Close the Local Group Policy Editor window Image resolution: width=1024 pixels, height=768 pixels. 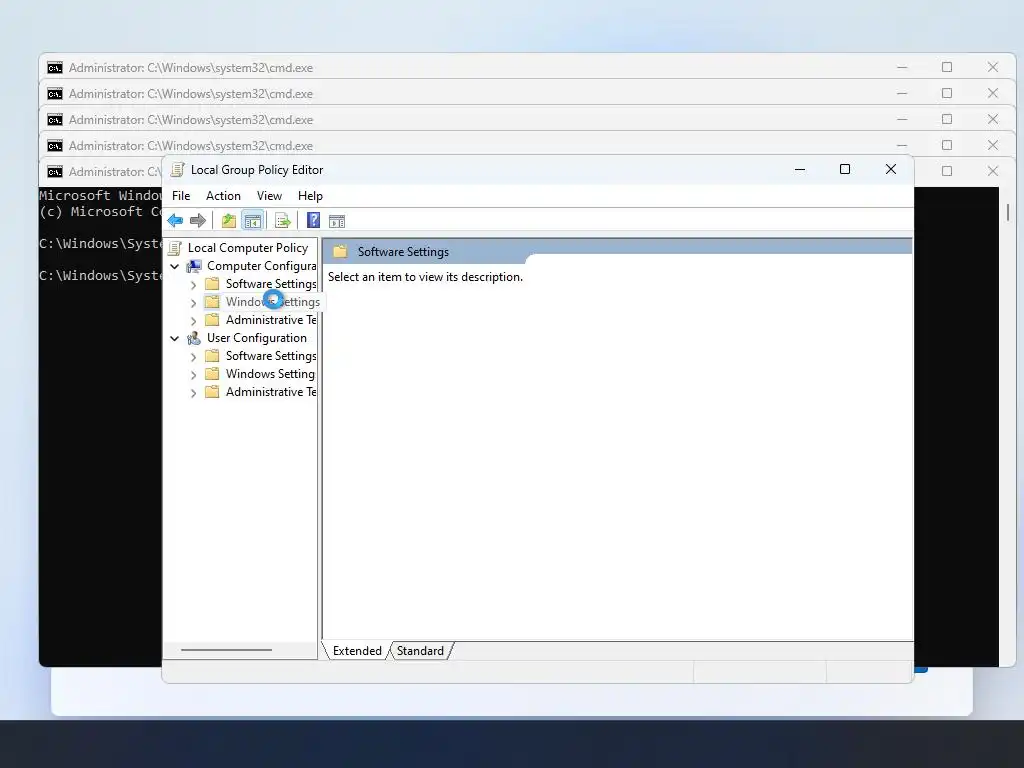tap(890, 170)
